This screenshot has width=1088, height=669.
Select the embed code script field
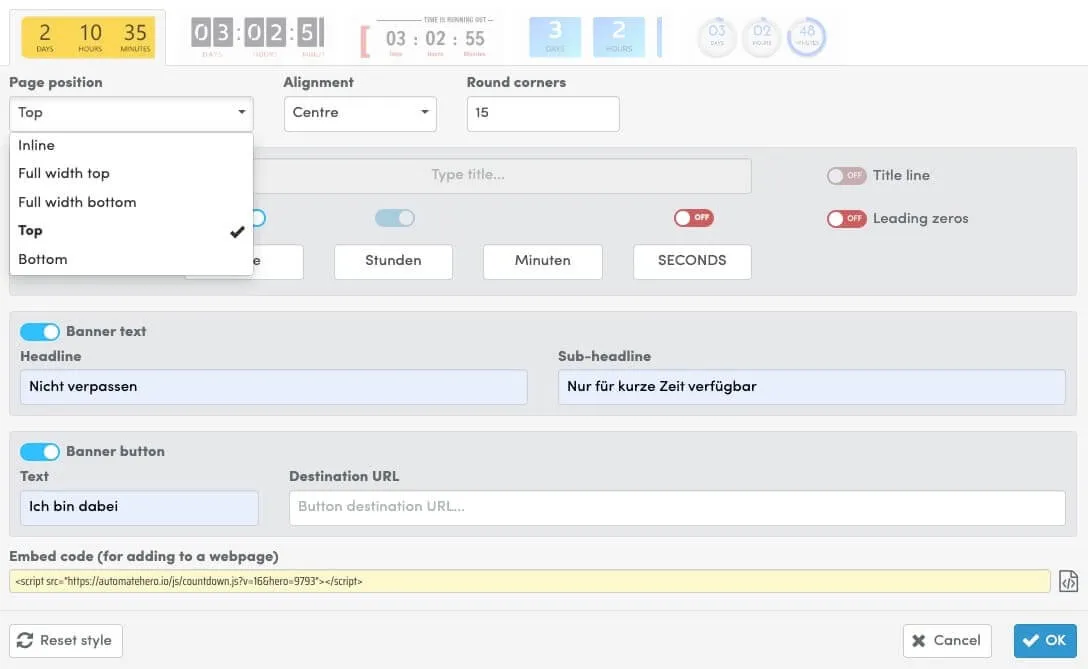click(x=530, y=581)
